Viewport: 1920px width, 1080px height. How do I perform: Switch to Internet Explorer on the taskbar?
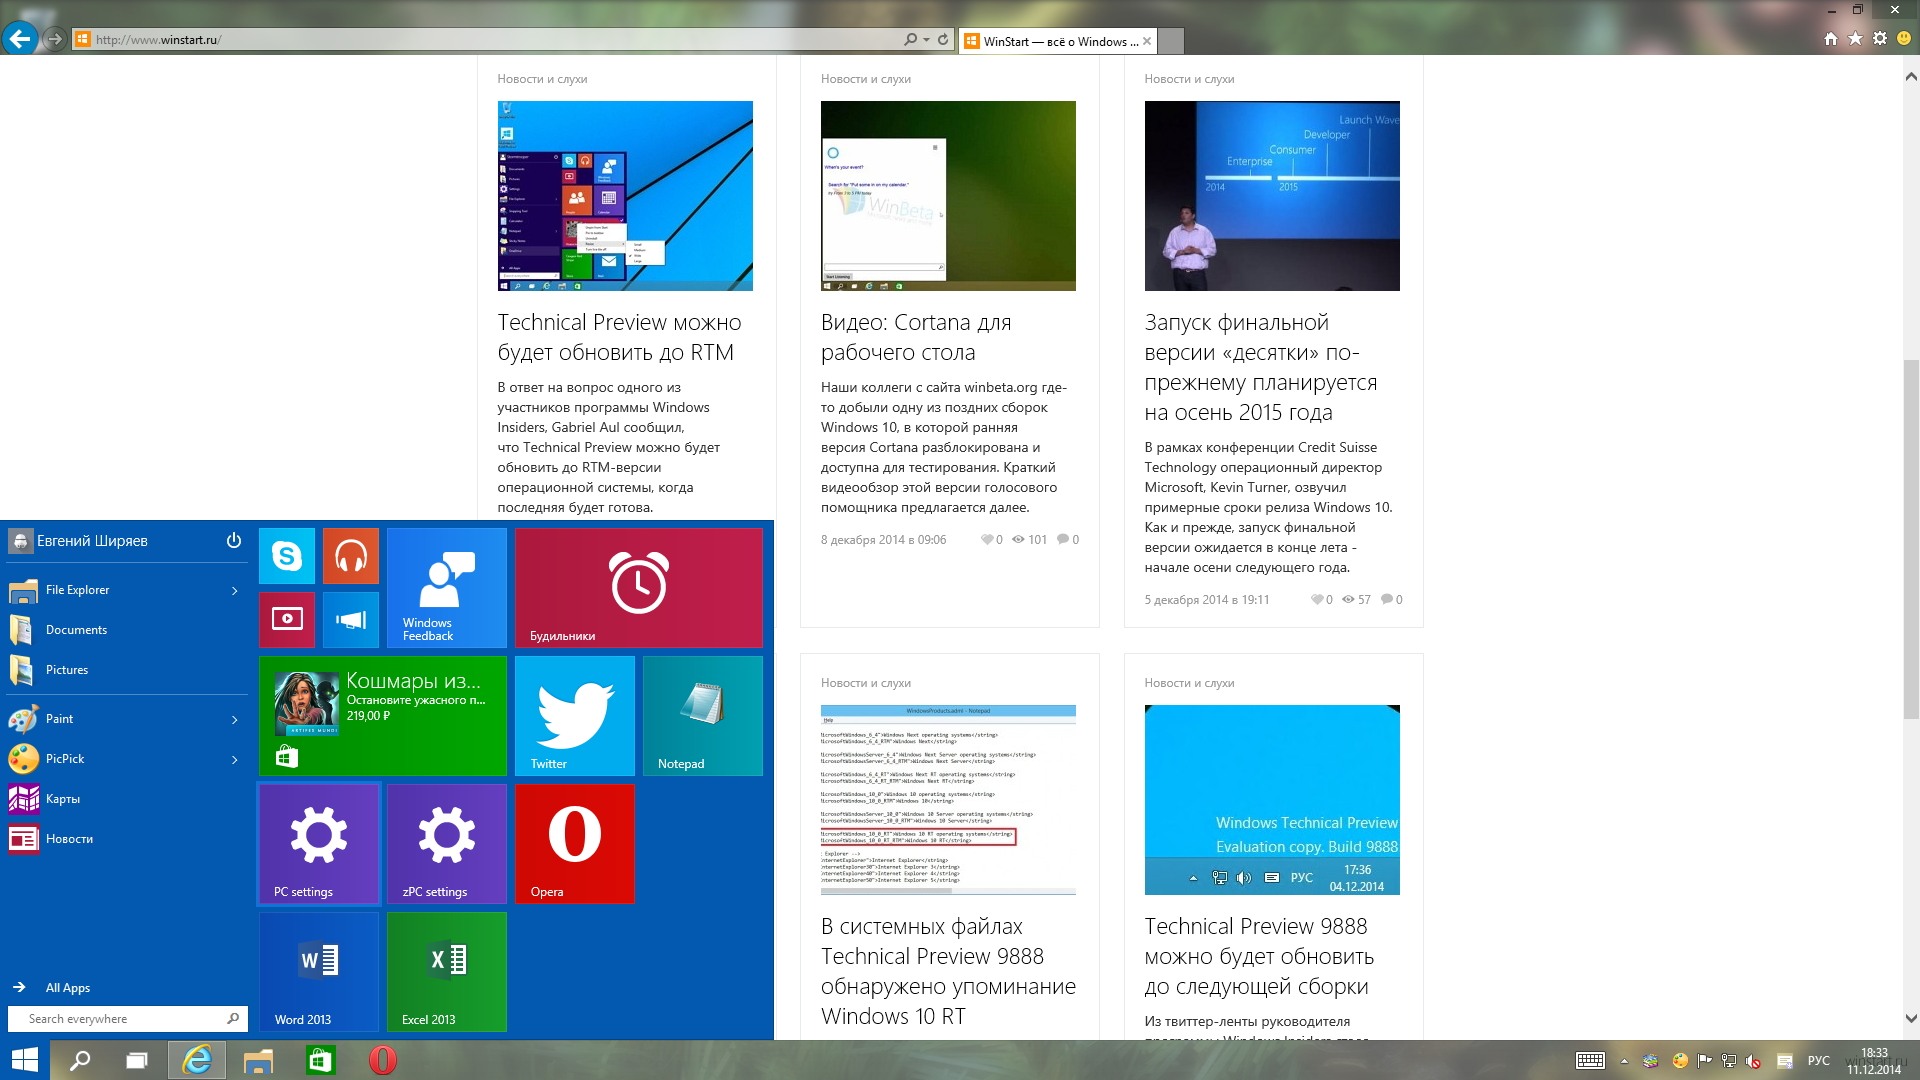(x=197, y=1060)
